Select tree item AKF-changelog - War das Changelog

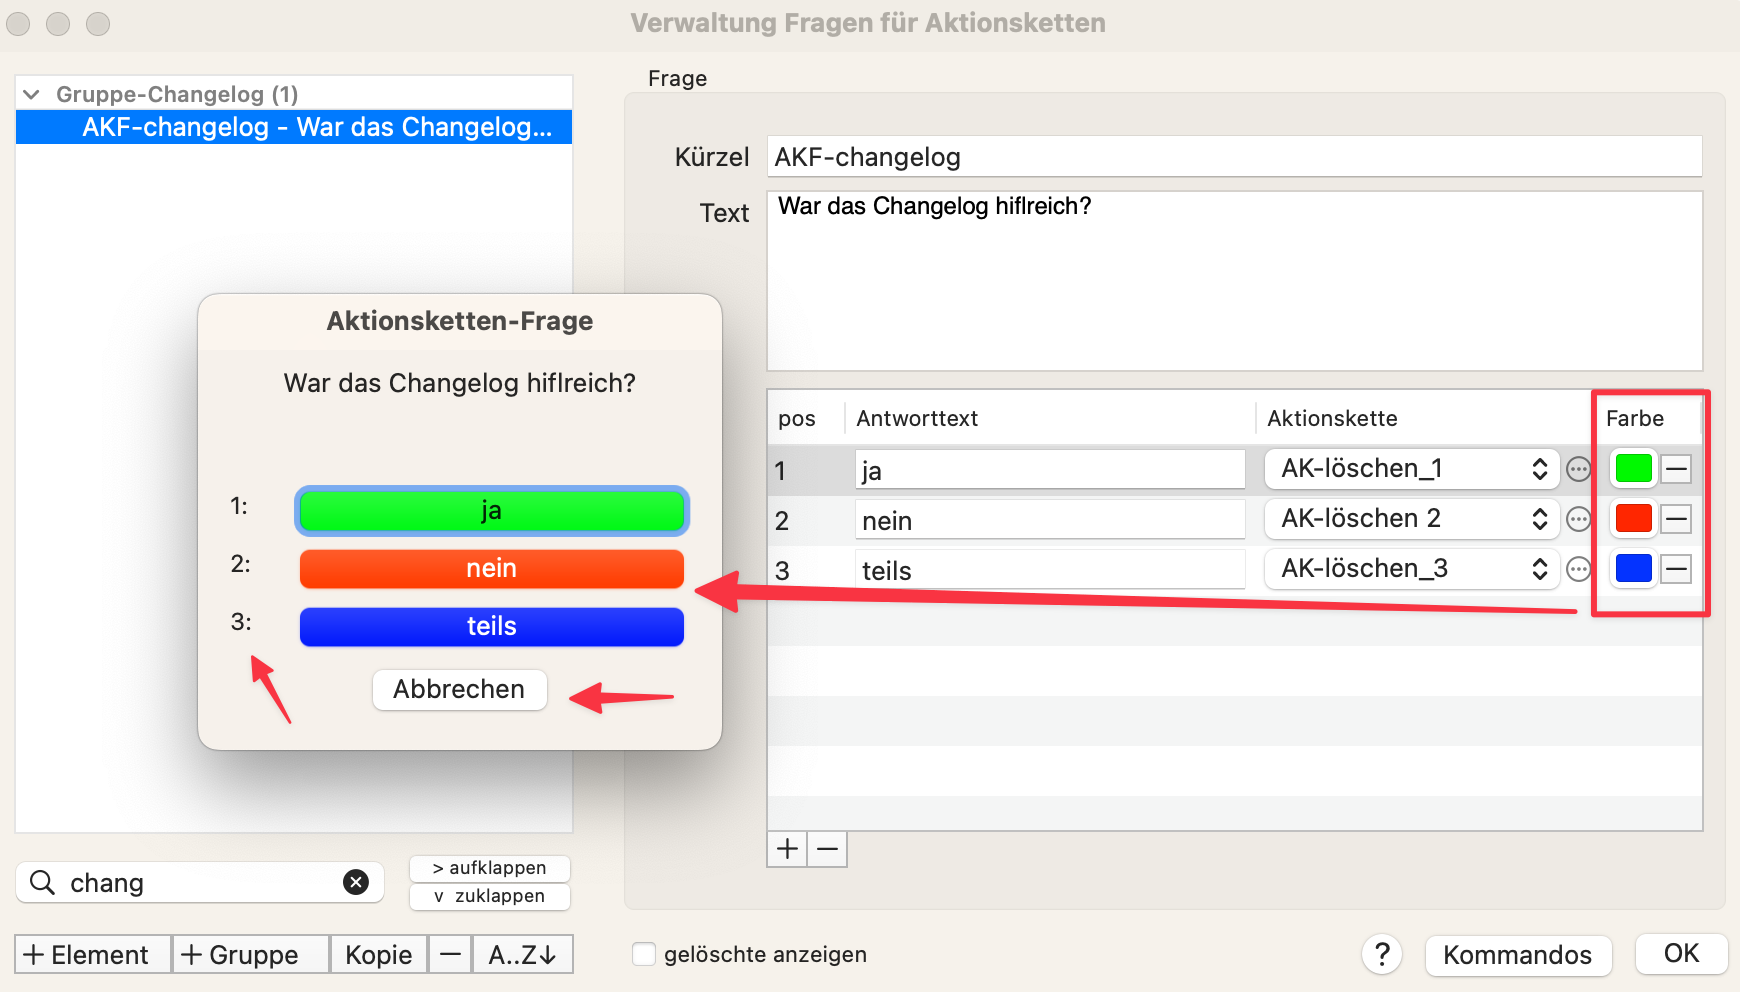pyautogui.click(x=294, y=127)
